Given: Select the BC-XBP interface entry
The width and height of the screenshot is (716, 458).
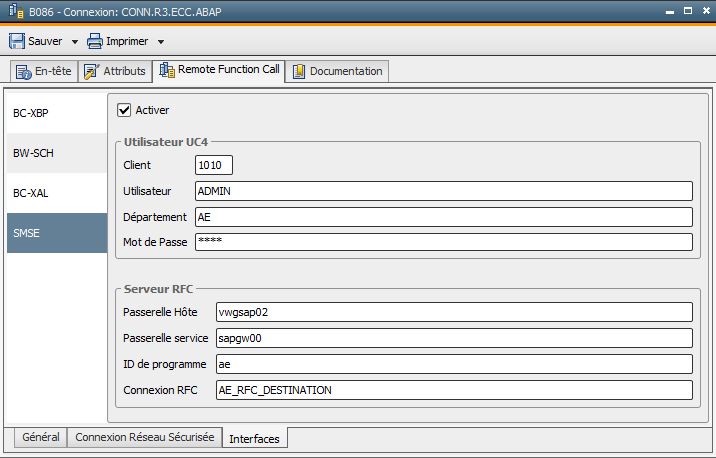Looking at the screenshot, I should pyautogui.click(x=57, y=113).
